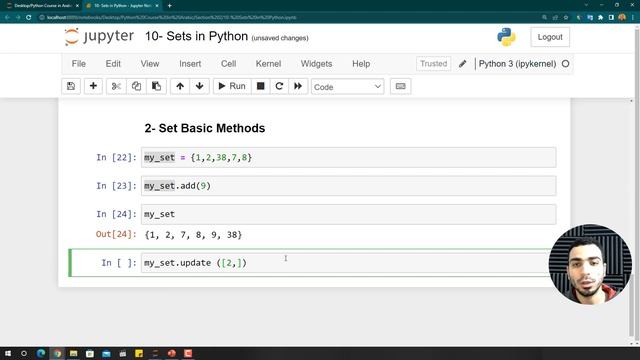Open the Chrome three-dot menu
The image size is (640, 360).
[633, 18]
